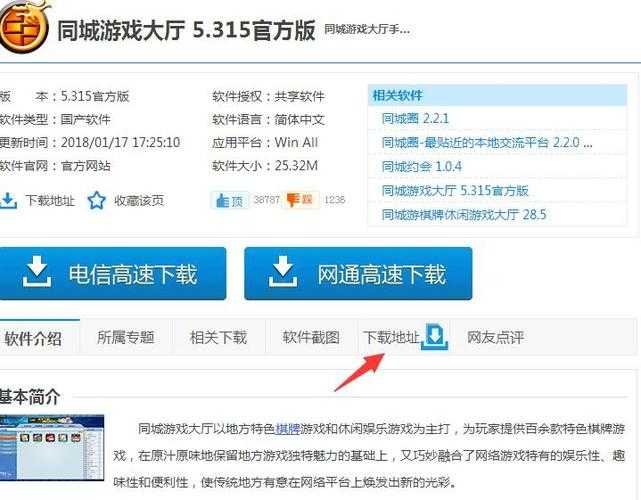This screenshot has height=500, width=641.
Task: Open related software 同城约会 1.0.4
Action: click(x=421, y=166)
